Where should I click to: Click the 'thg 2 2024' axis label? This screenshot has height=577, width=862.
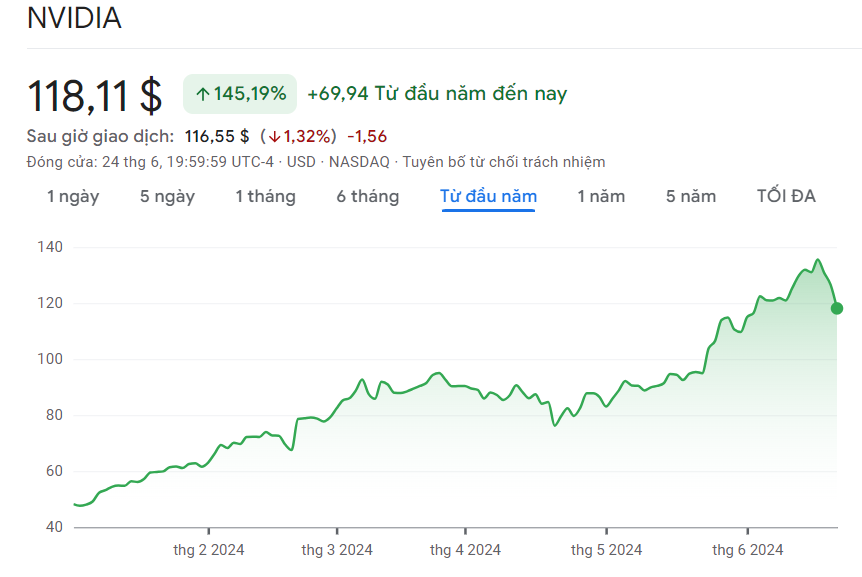(x=209, y=550)
